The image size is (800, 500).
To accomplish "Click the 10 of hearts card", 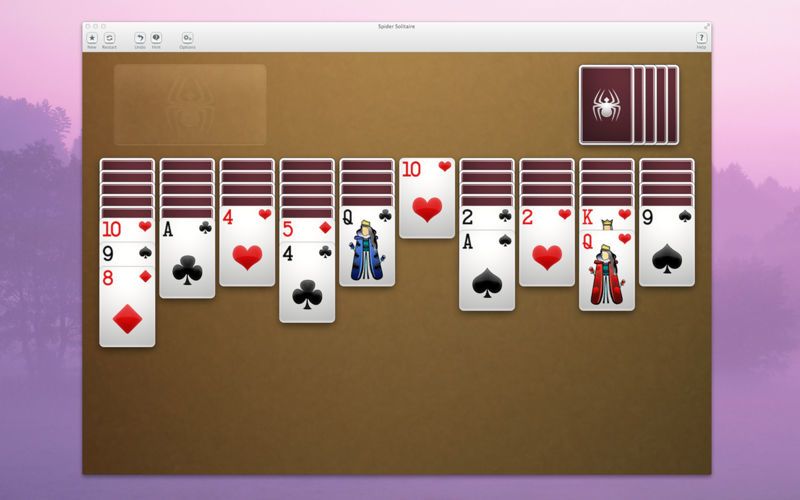I will coord(427,200).
